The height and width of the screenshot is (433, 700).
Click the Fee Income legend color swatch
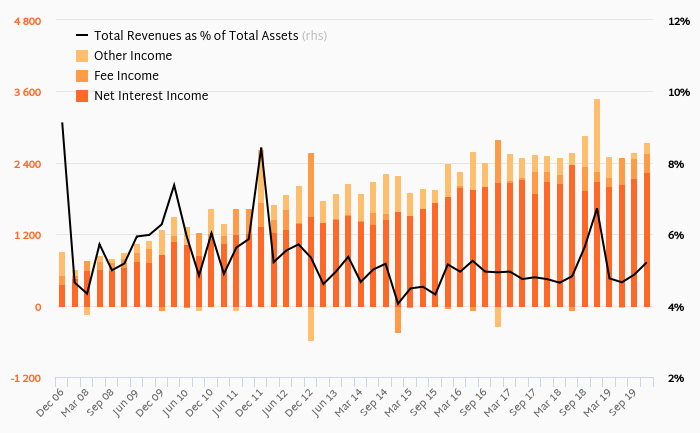(82, 76)
